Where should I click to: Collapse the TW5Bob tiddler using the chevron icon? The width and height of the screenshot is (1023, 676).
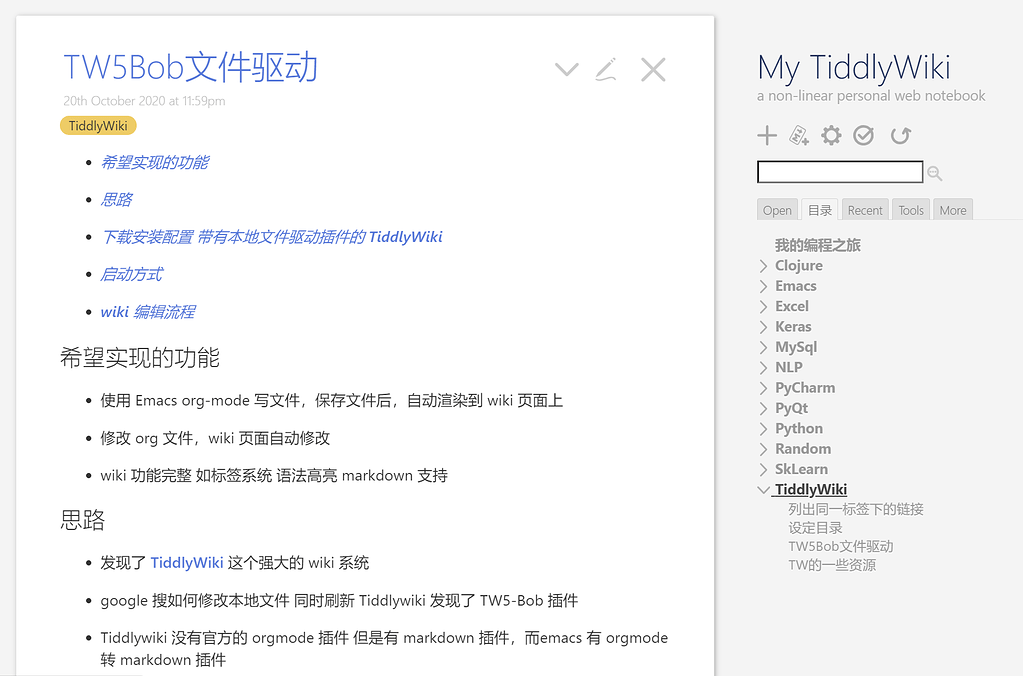coord(566,69)
